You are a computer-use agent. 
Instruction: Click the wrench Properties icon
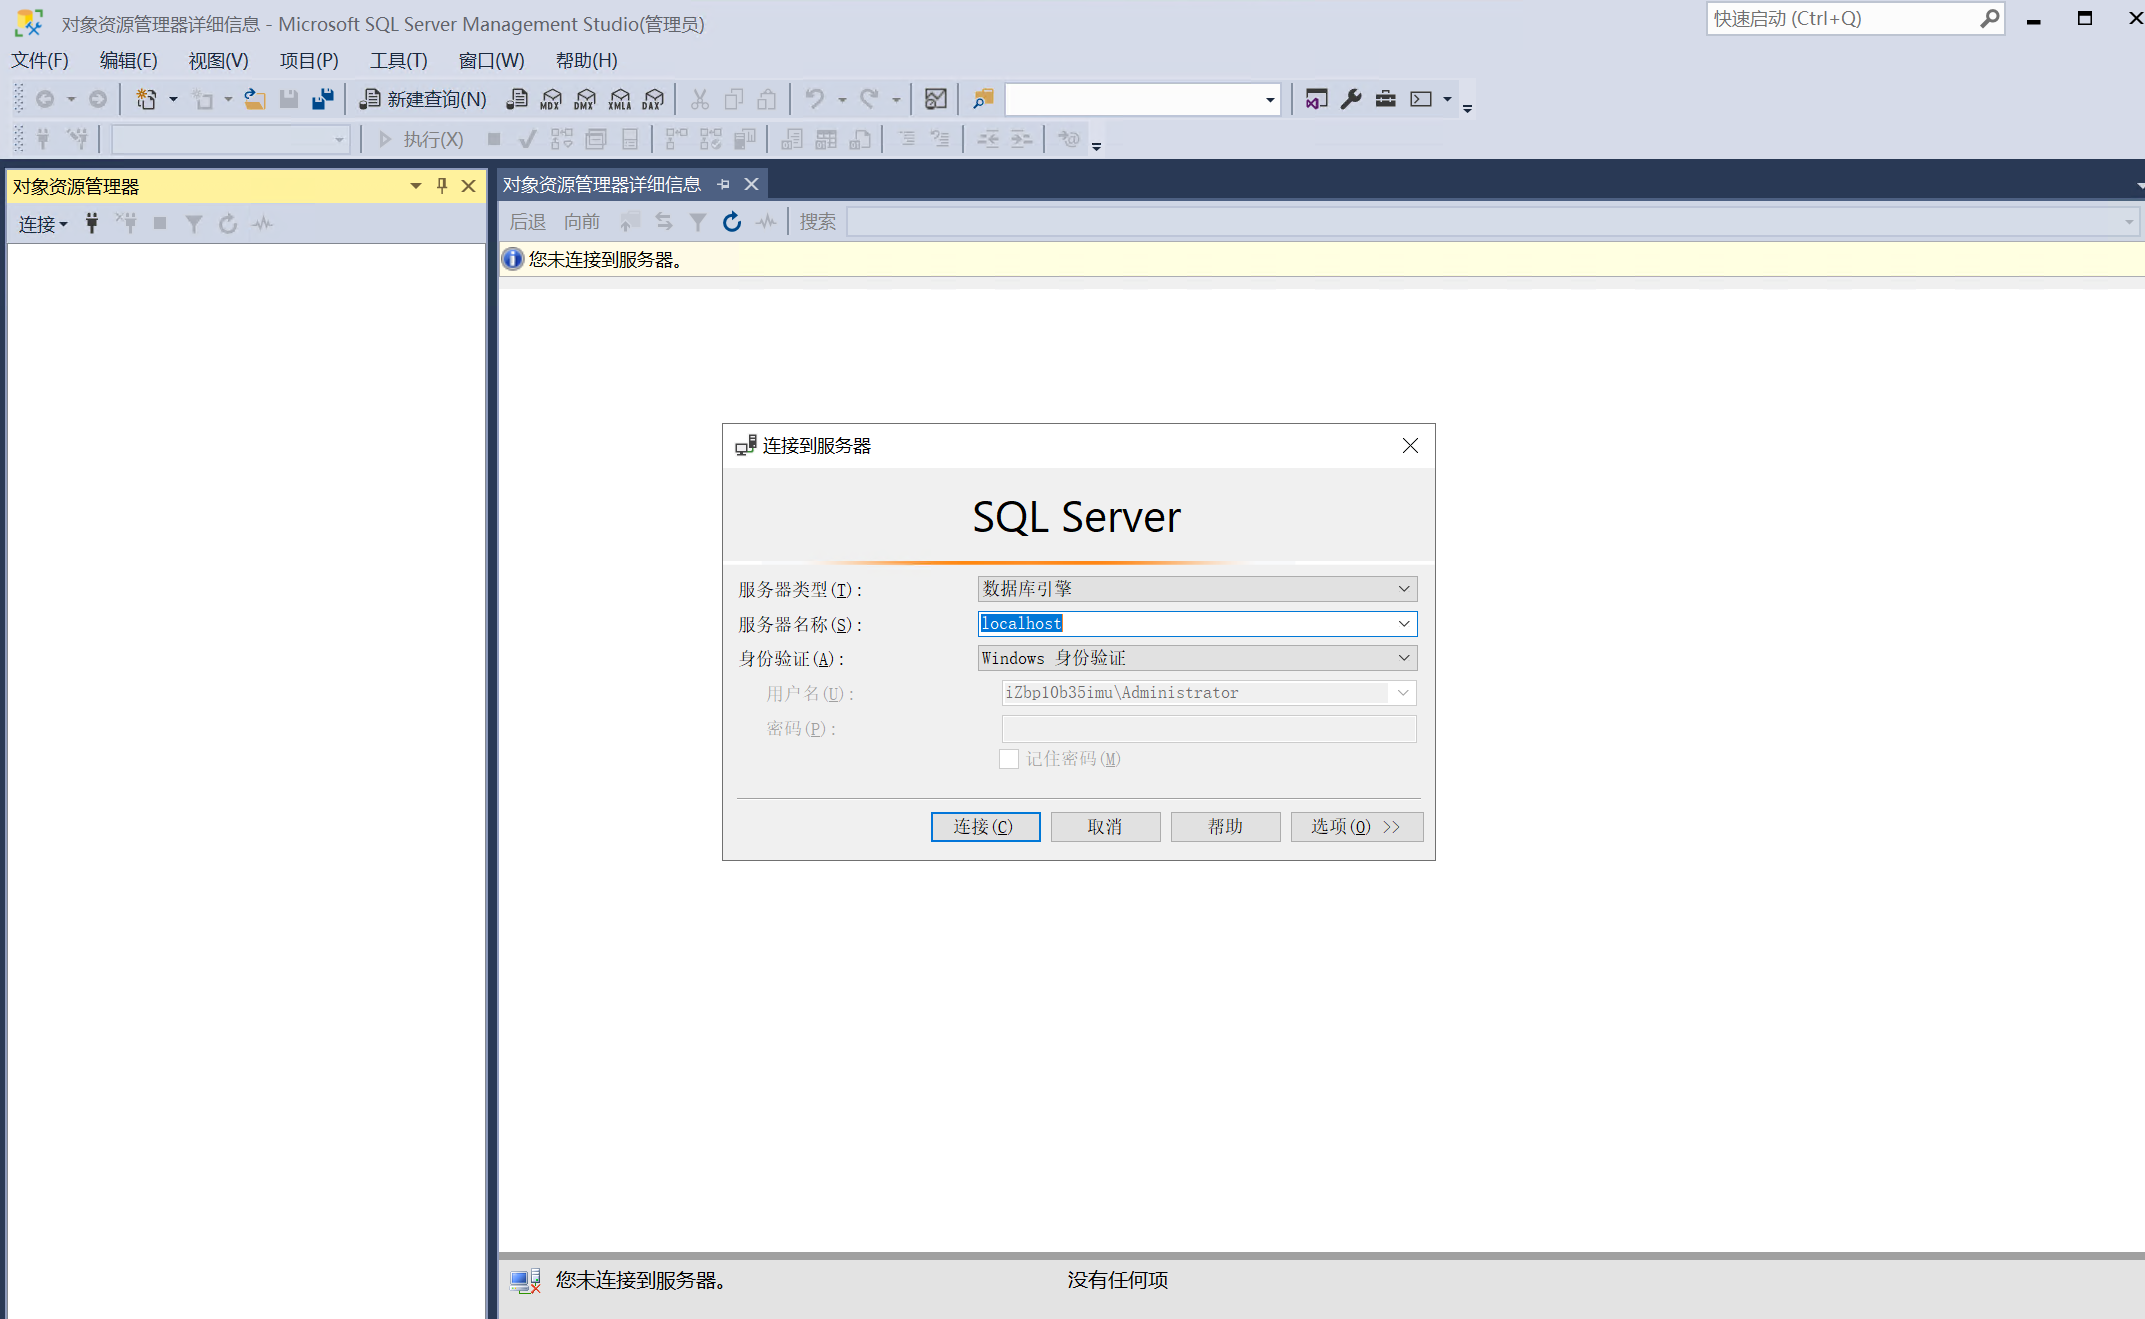click(x=1351, y=99)
